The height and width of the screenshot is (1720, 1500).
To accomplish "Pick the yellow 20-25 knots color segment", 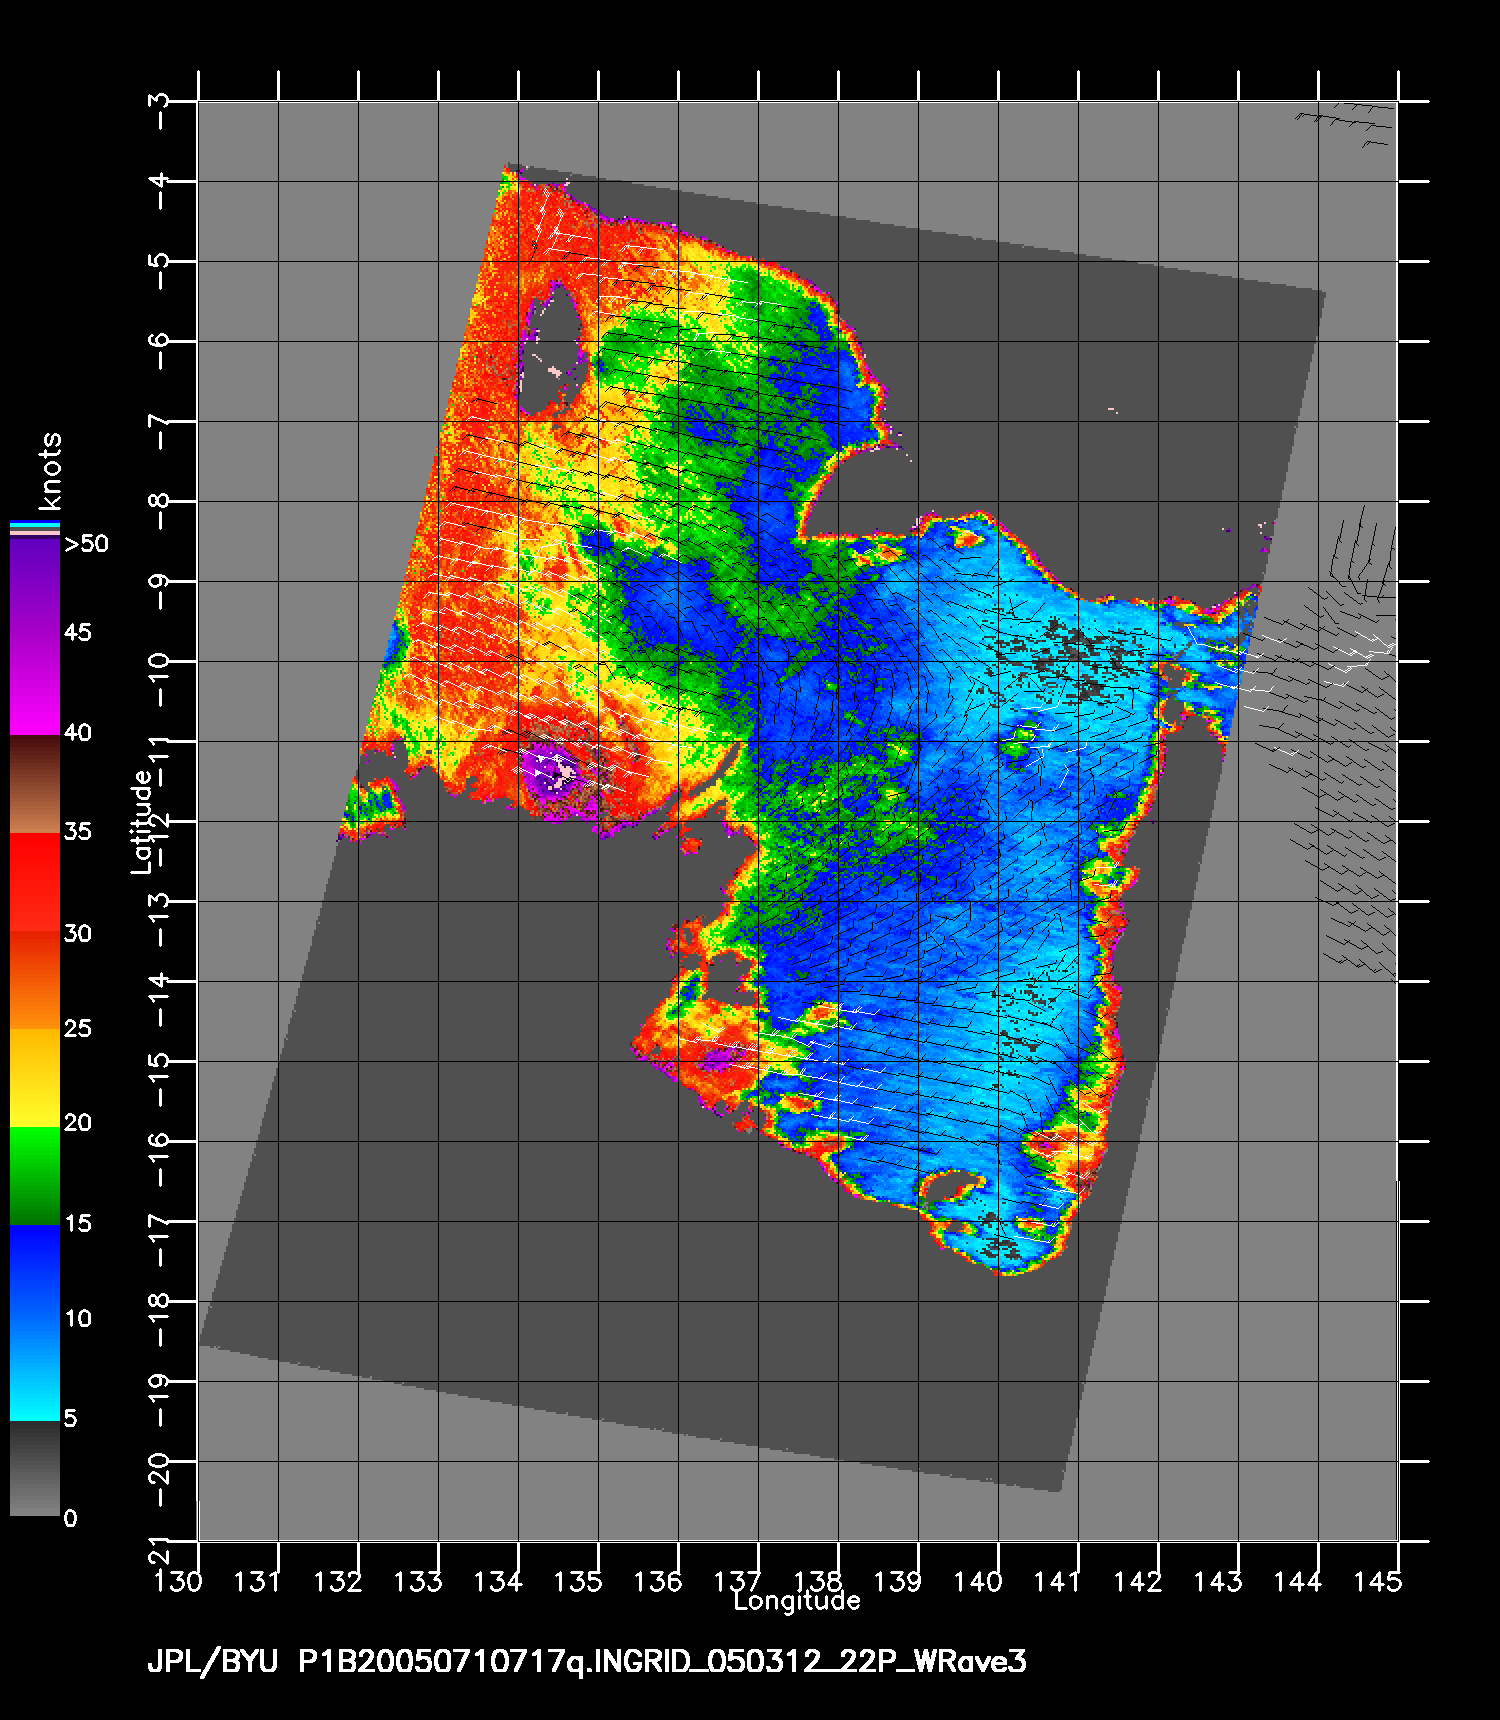I will (x=35, y=1078).
